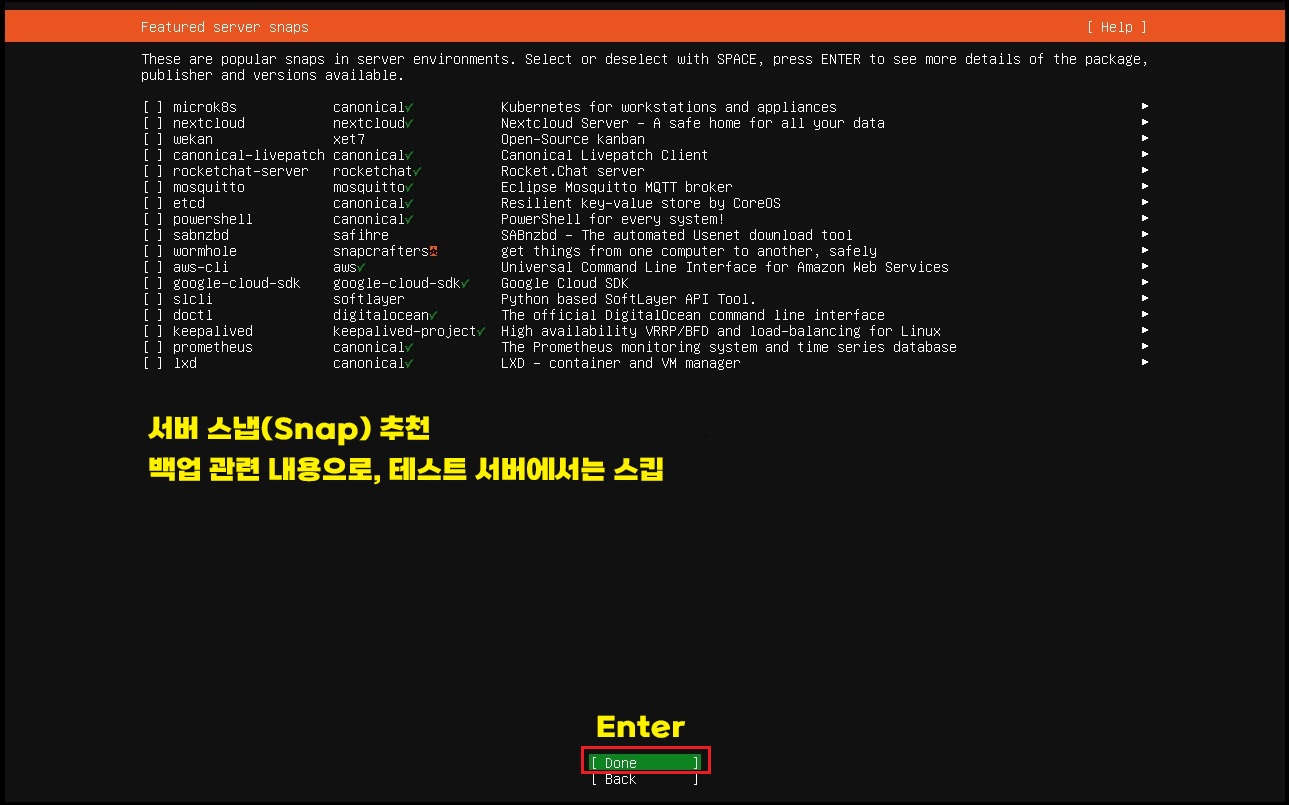The height and width of the screenshot is (805, 1289).
Task: Expand the wekan row's details arrow
Action: click(x=1145, y=139)
